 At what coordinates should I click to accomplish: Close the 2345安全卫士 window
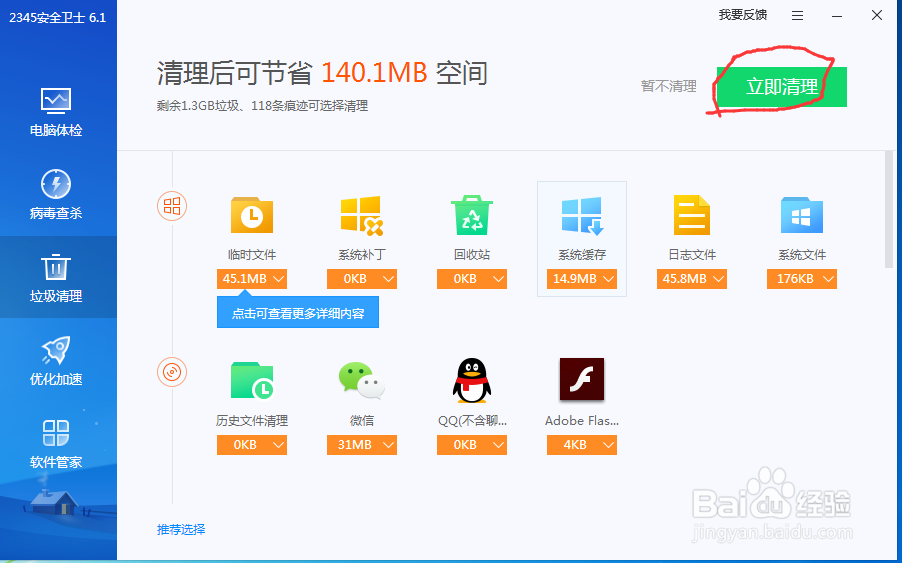coord(877,16)
